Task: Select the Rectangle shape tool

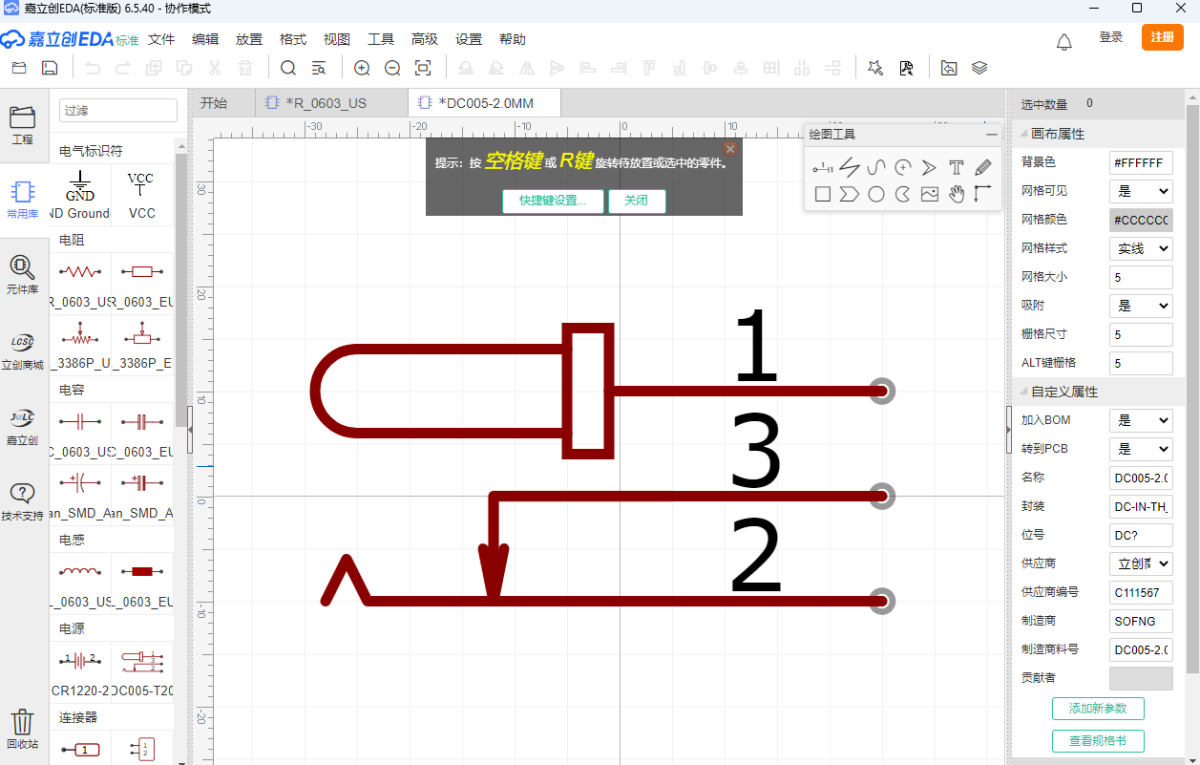Action: pos(823,194)
